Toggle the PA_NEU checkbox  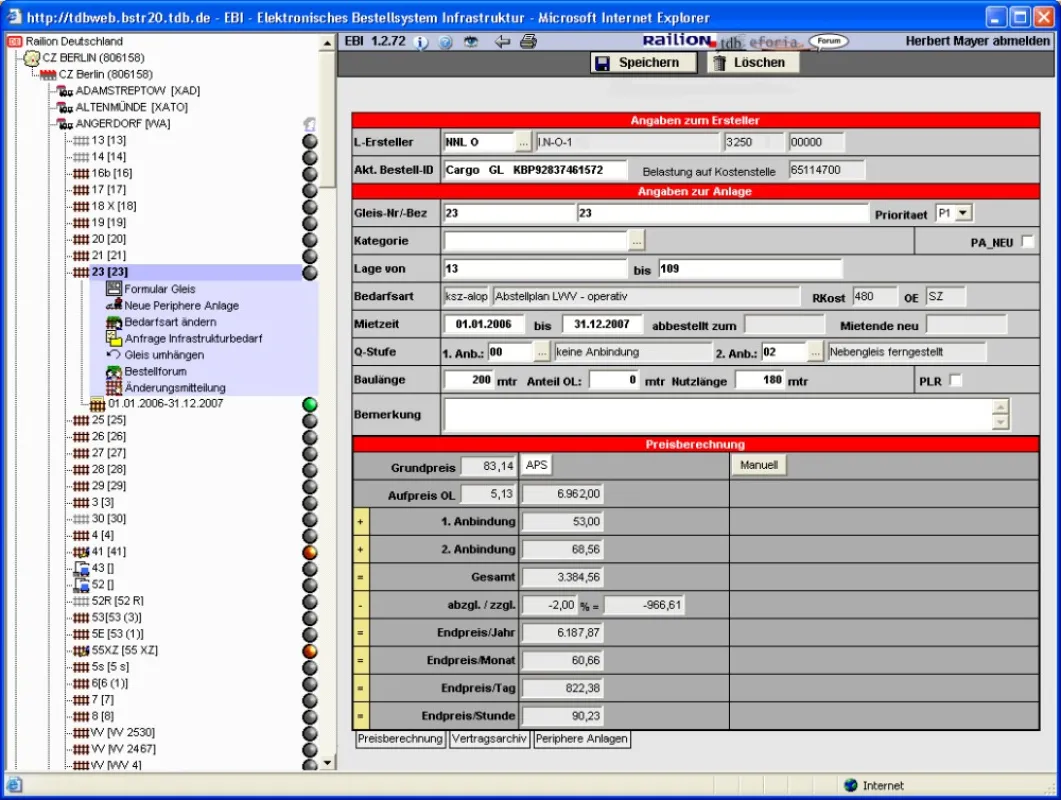click(1027, 242)
